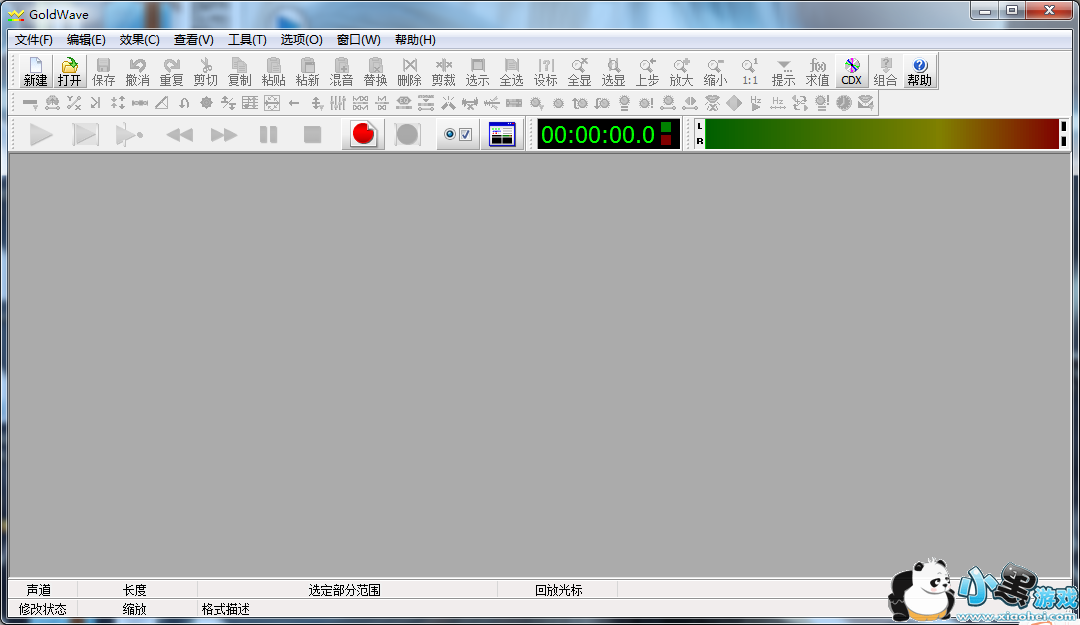
Task: Click the 缩小 (Zoom Out) magnifier
Action: pyautogui.click(x=715, y=72)
